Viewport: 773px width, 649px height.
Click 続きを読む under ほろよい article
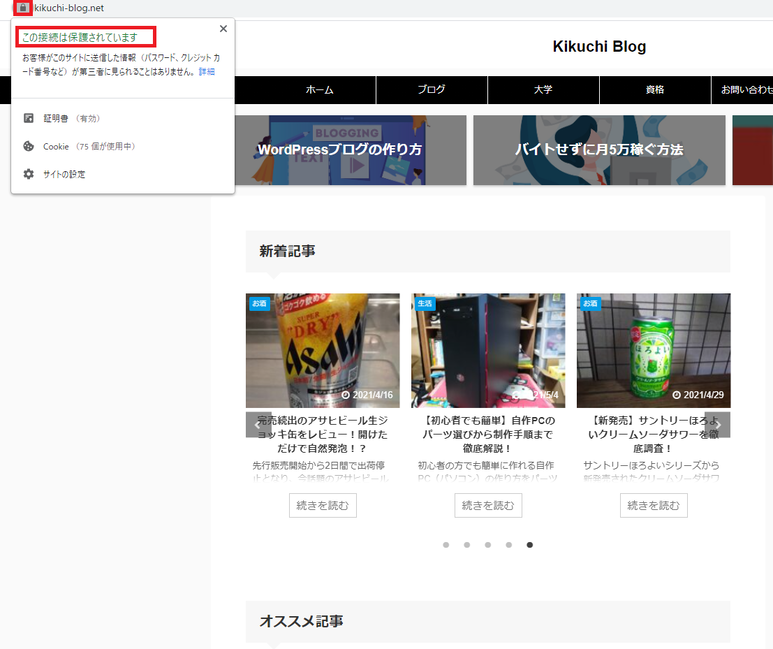pos(654,505)
